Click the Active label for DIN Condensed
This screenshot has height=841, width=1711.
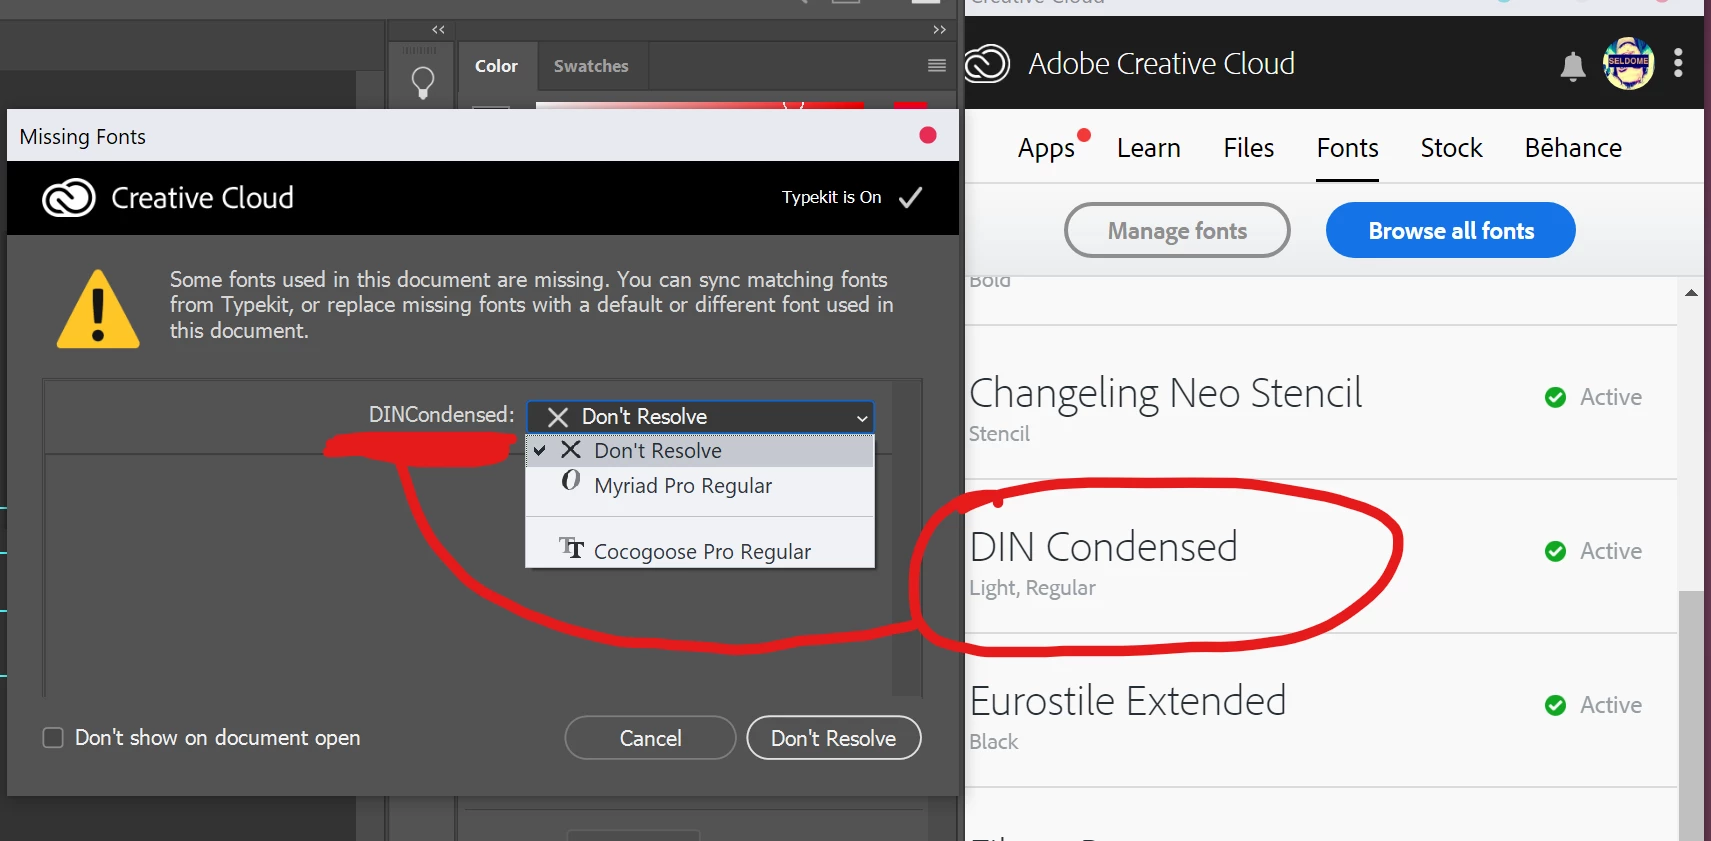click(1610, 551)
